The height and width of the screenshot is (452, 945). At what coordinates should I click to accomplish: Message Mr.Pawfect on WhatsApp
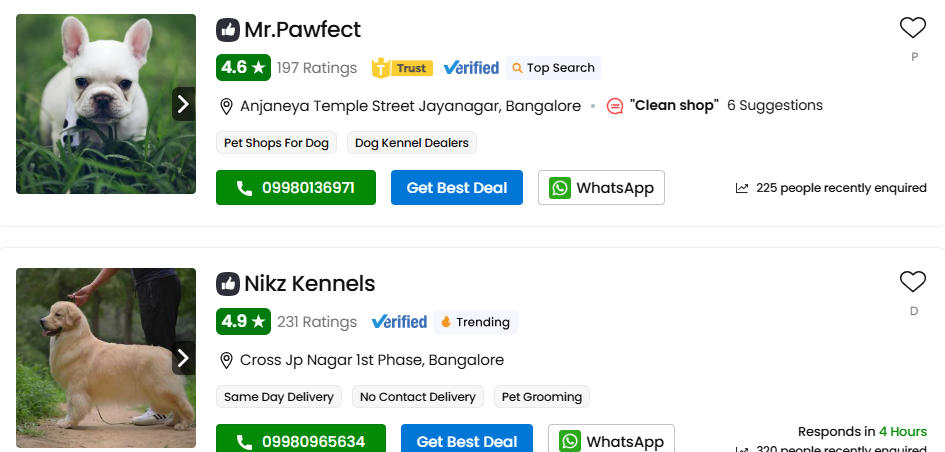click(601, 187)
